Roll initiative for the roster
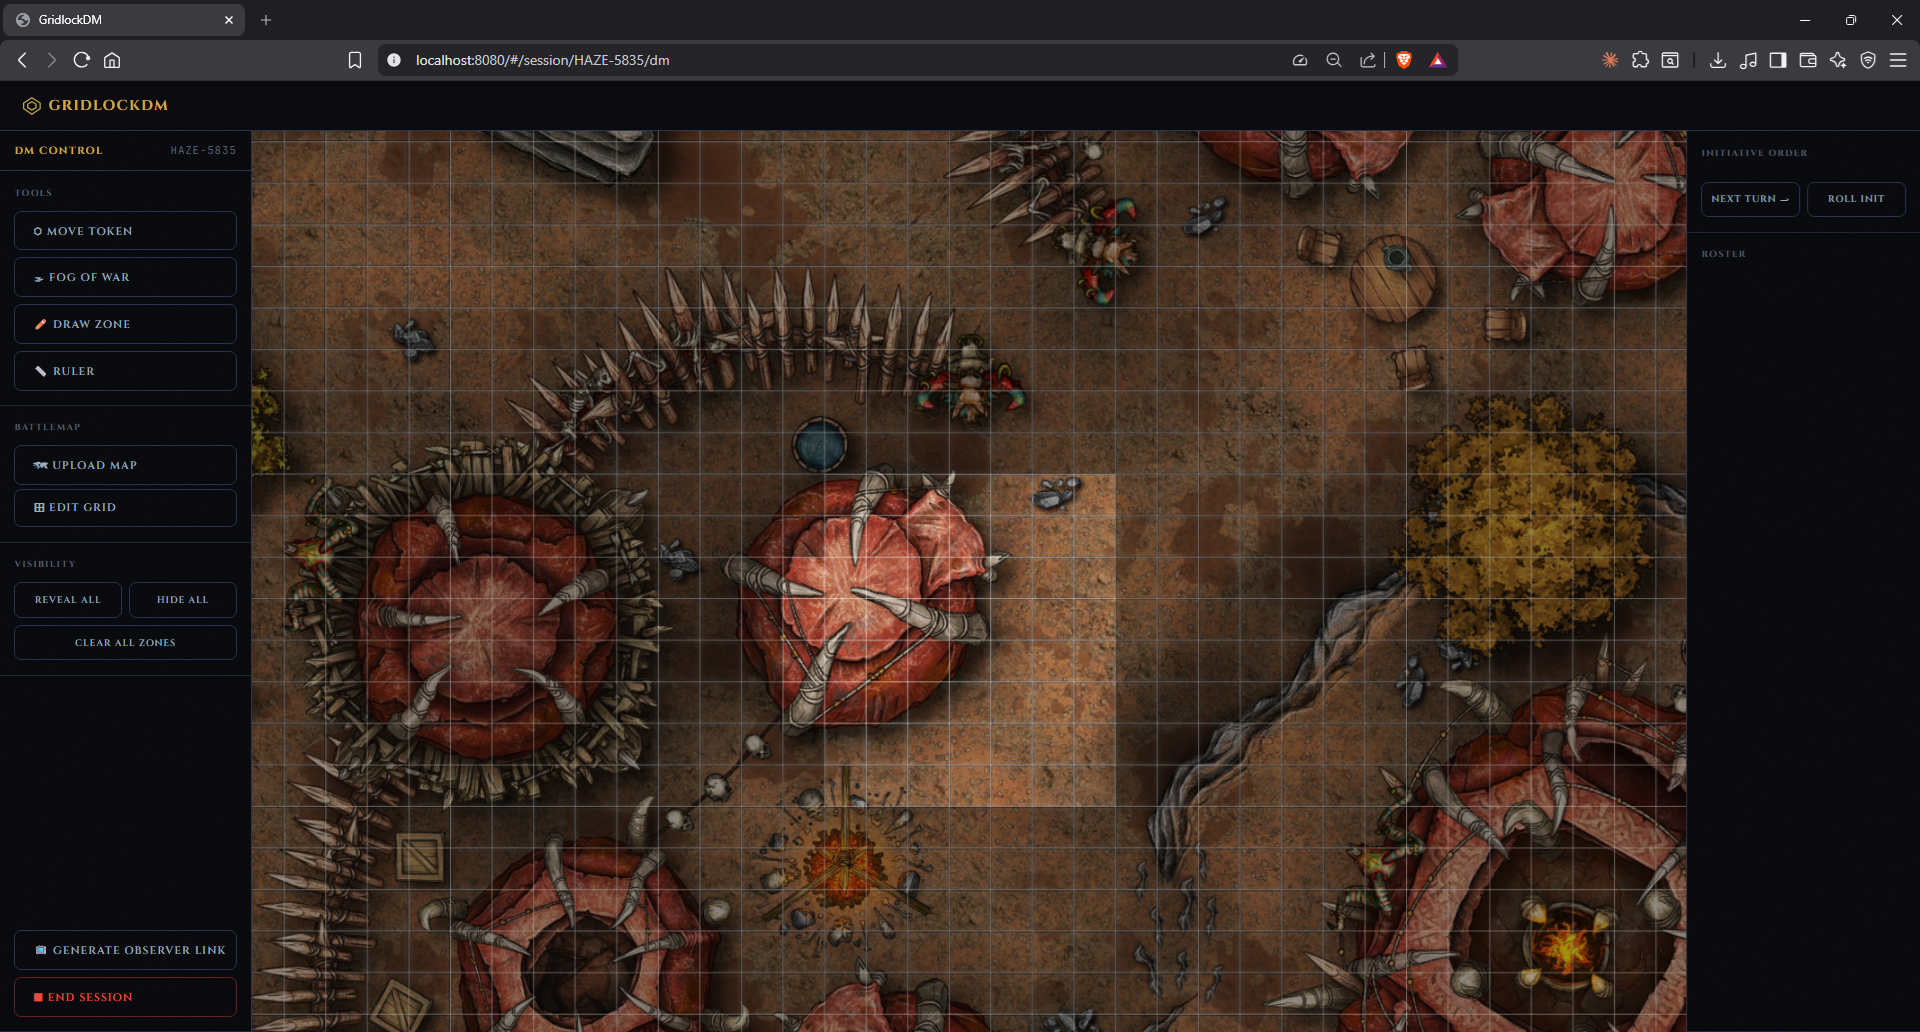 [1855, 199]
